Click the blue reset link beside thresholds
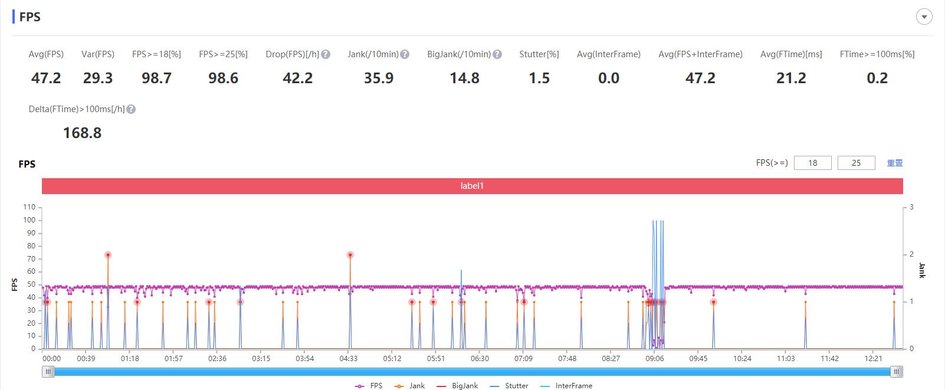 (x=894, y=163)
